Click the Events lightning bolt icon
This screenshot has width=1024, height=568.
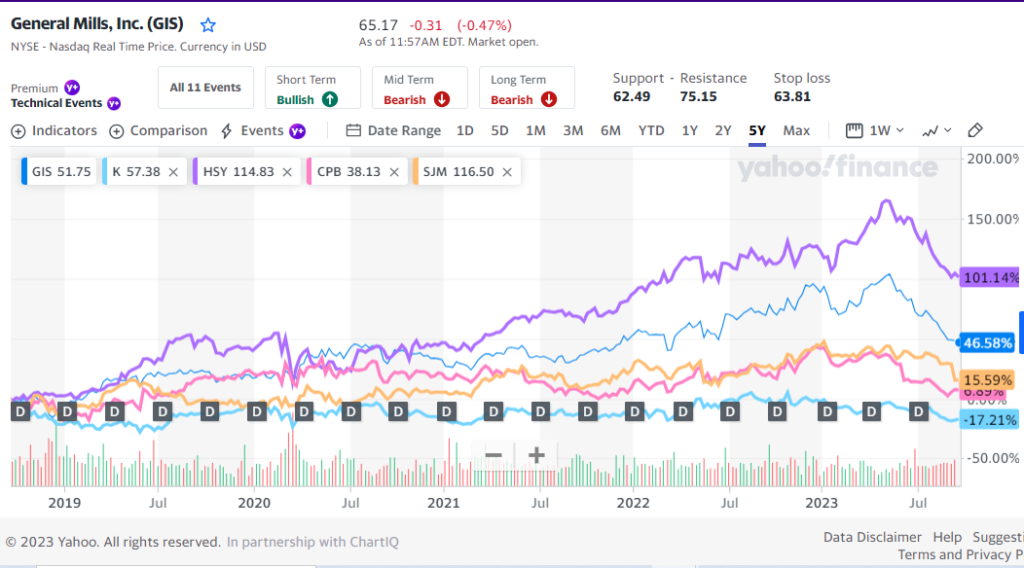pos(227,131)
